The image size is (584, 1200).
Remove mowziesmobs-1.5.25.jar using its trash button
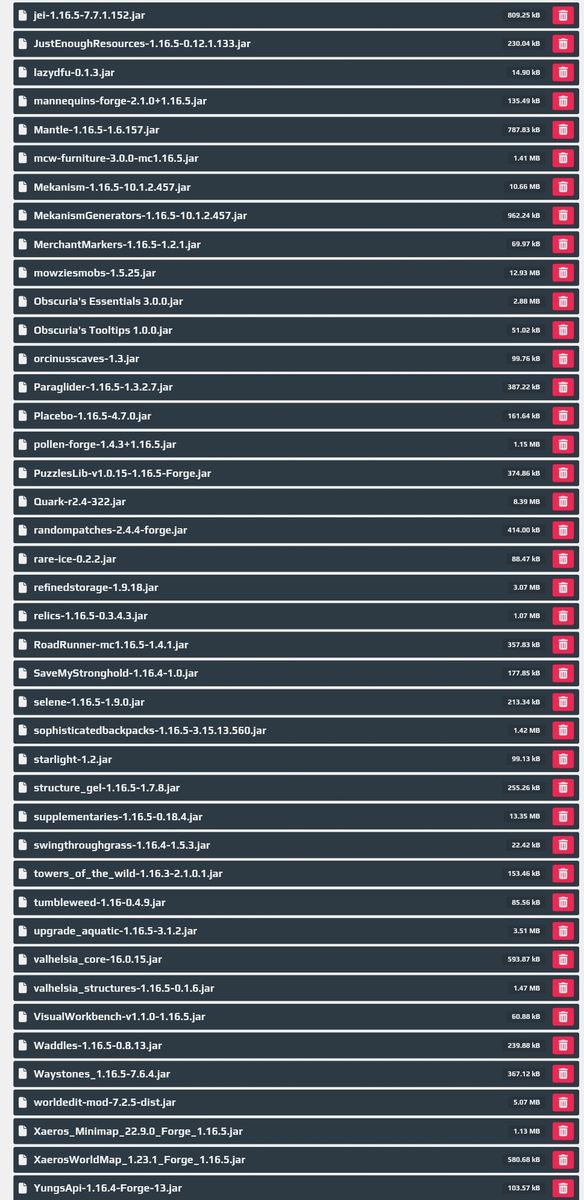pos(563,273)
